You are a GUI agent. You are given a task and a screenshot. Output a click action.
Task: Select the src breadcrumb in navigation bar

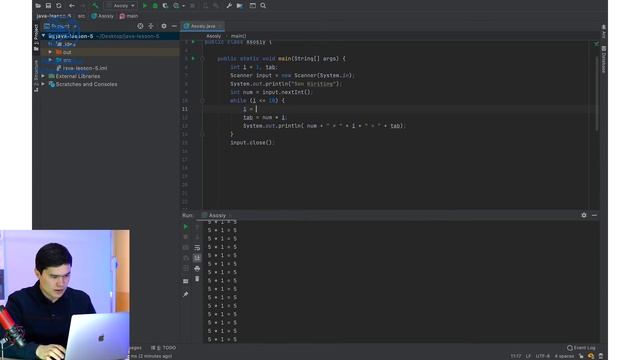(x=81, y=16)
